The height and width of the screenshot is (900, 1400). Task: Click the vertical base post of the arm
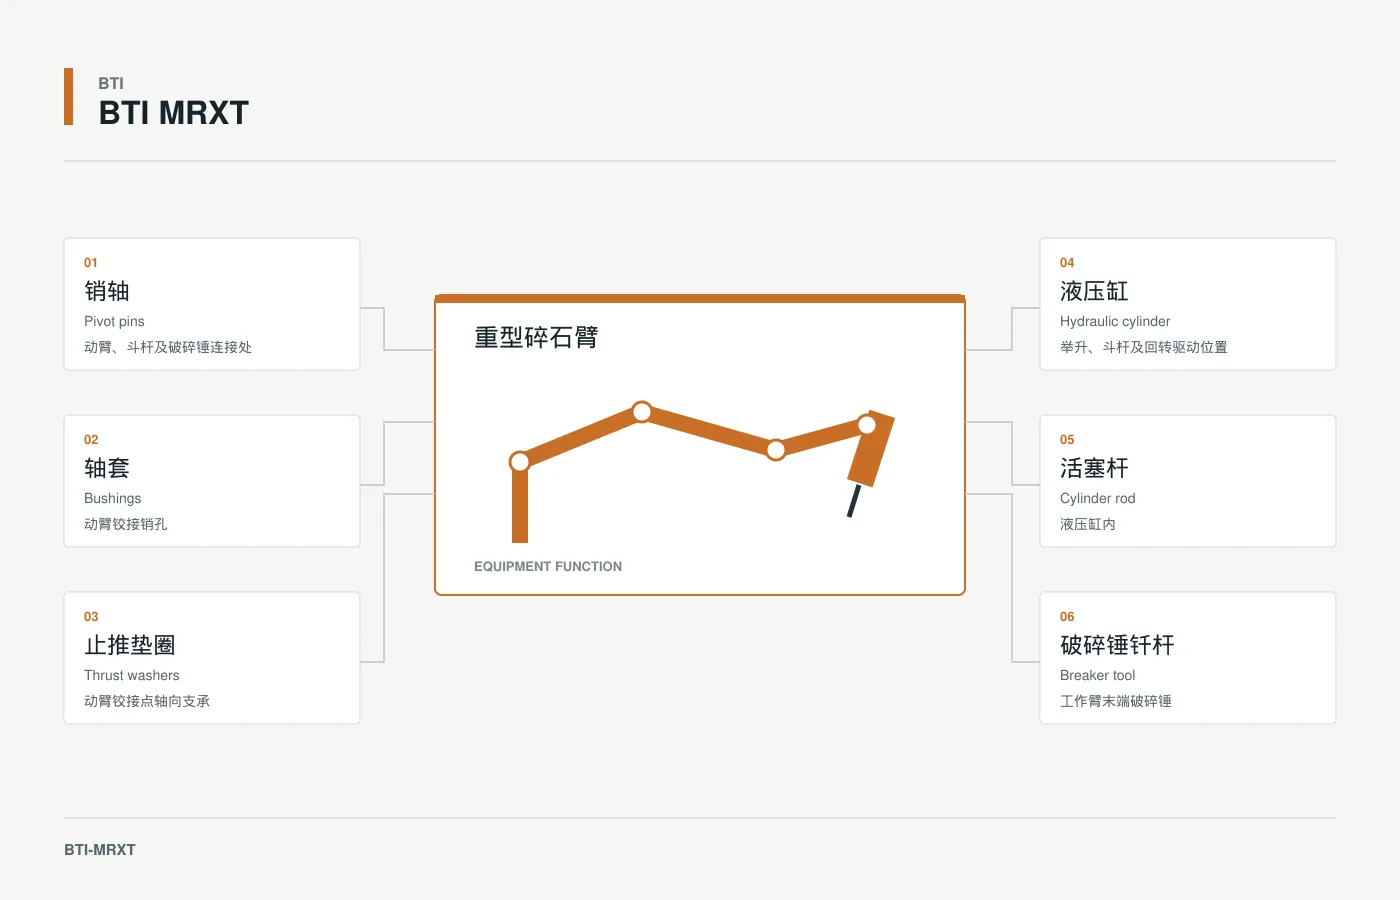tap(520, 505)
